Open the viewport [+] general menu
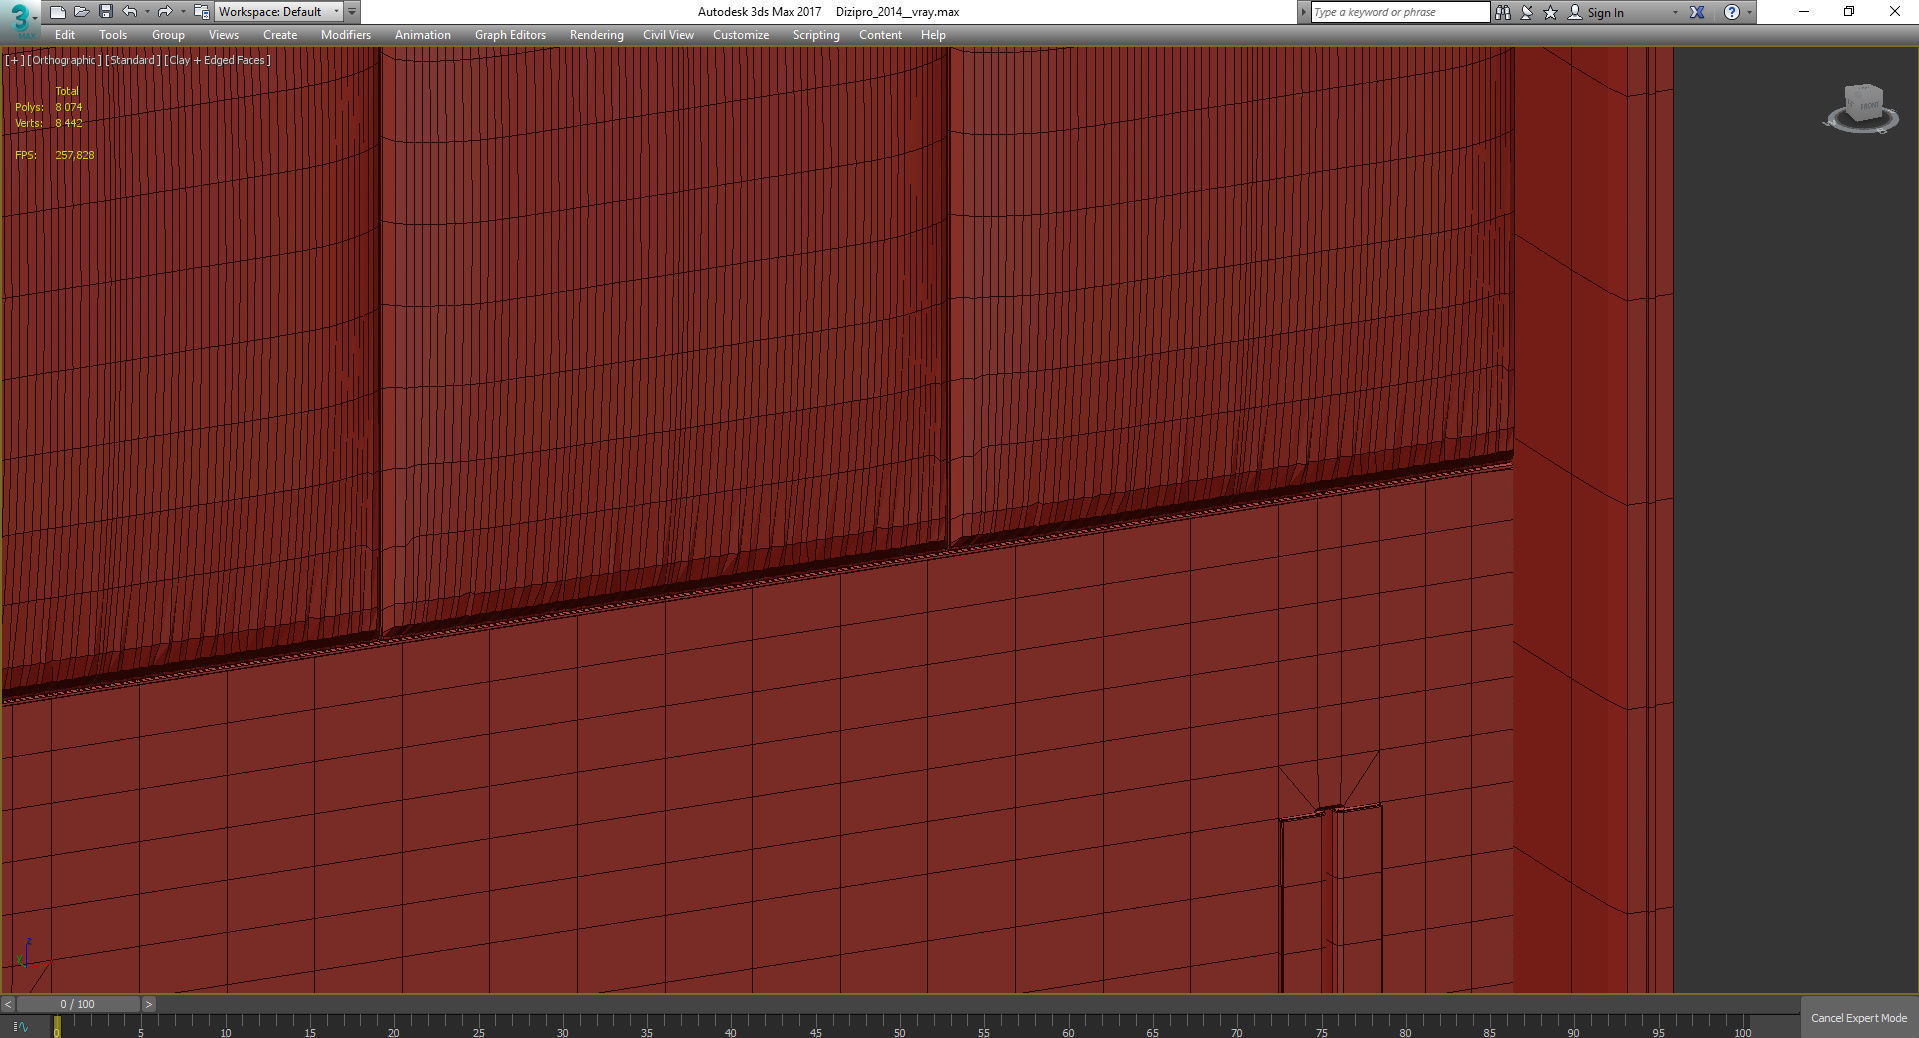The height and width of the screenshot is (1038, 1919). pos(14,60)
